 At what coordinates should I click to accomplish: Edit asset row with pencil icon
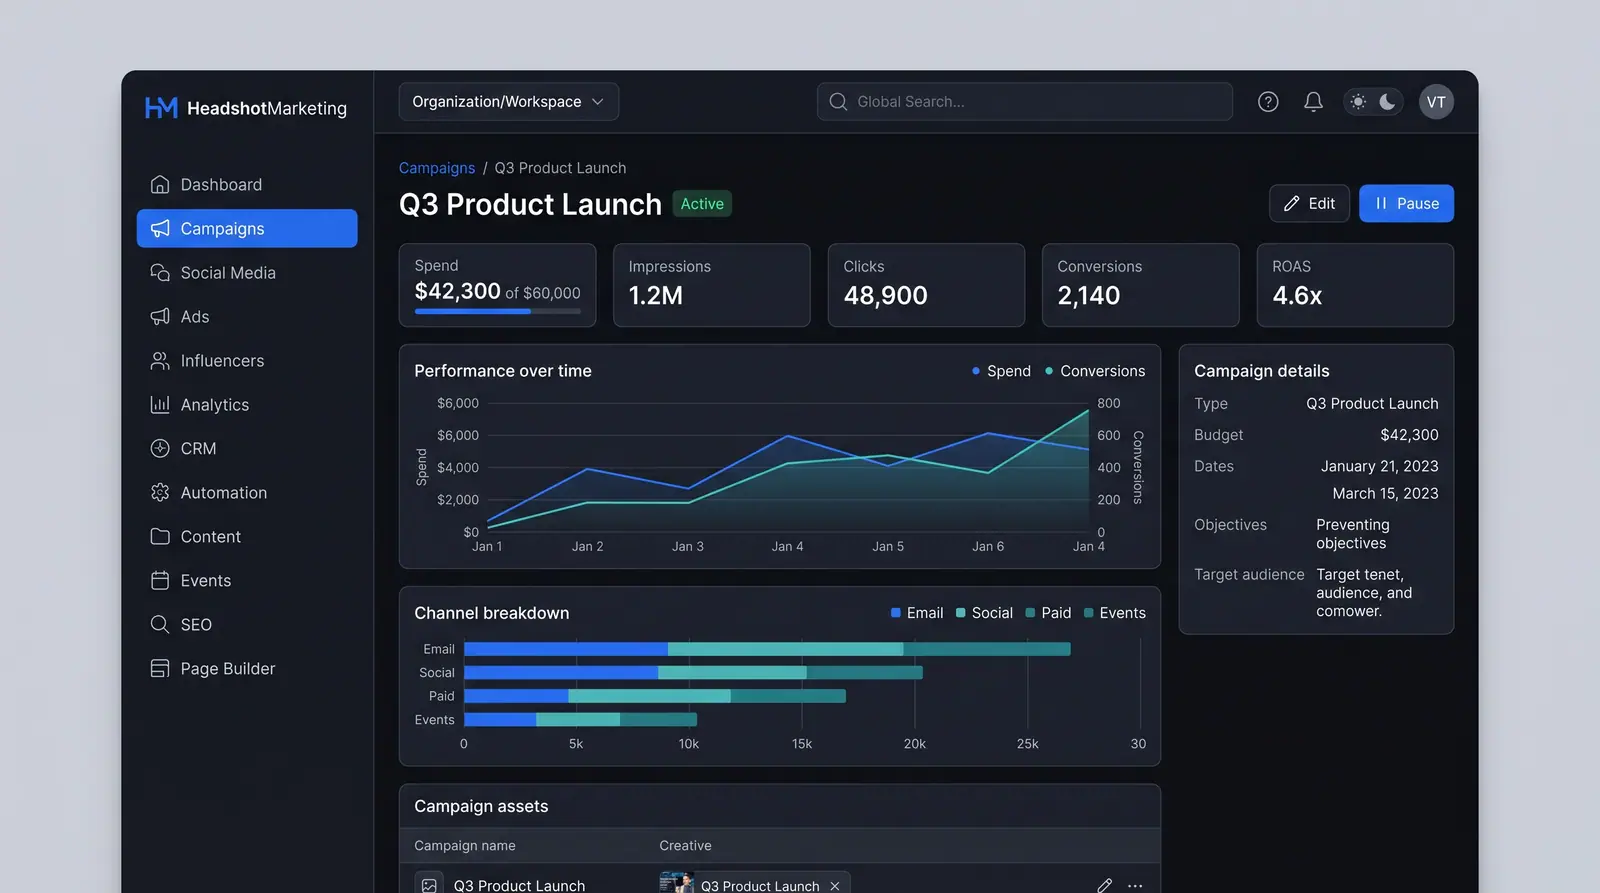click(x=1104, y=885)
